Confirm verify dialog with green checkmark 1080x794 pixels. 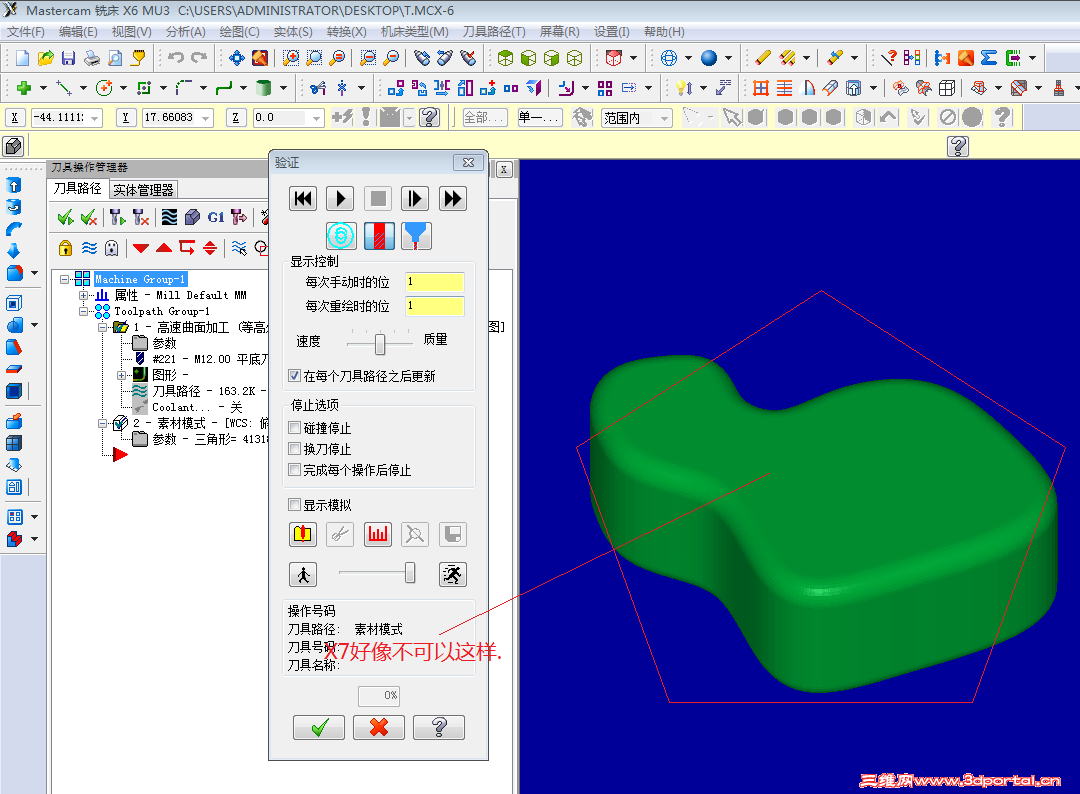319,727
